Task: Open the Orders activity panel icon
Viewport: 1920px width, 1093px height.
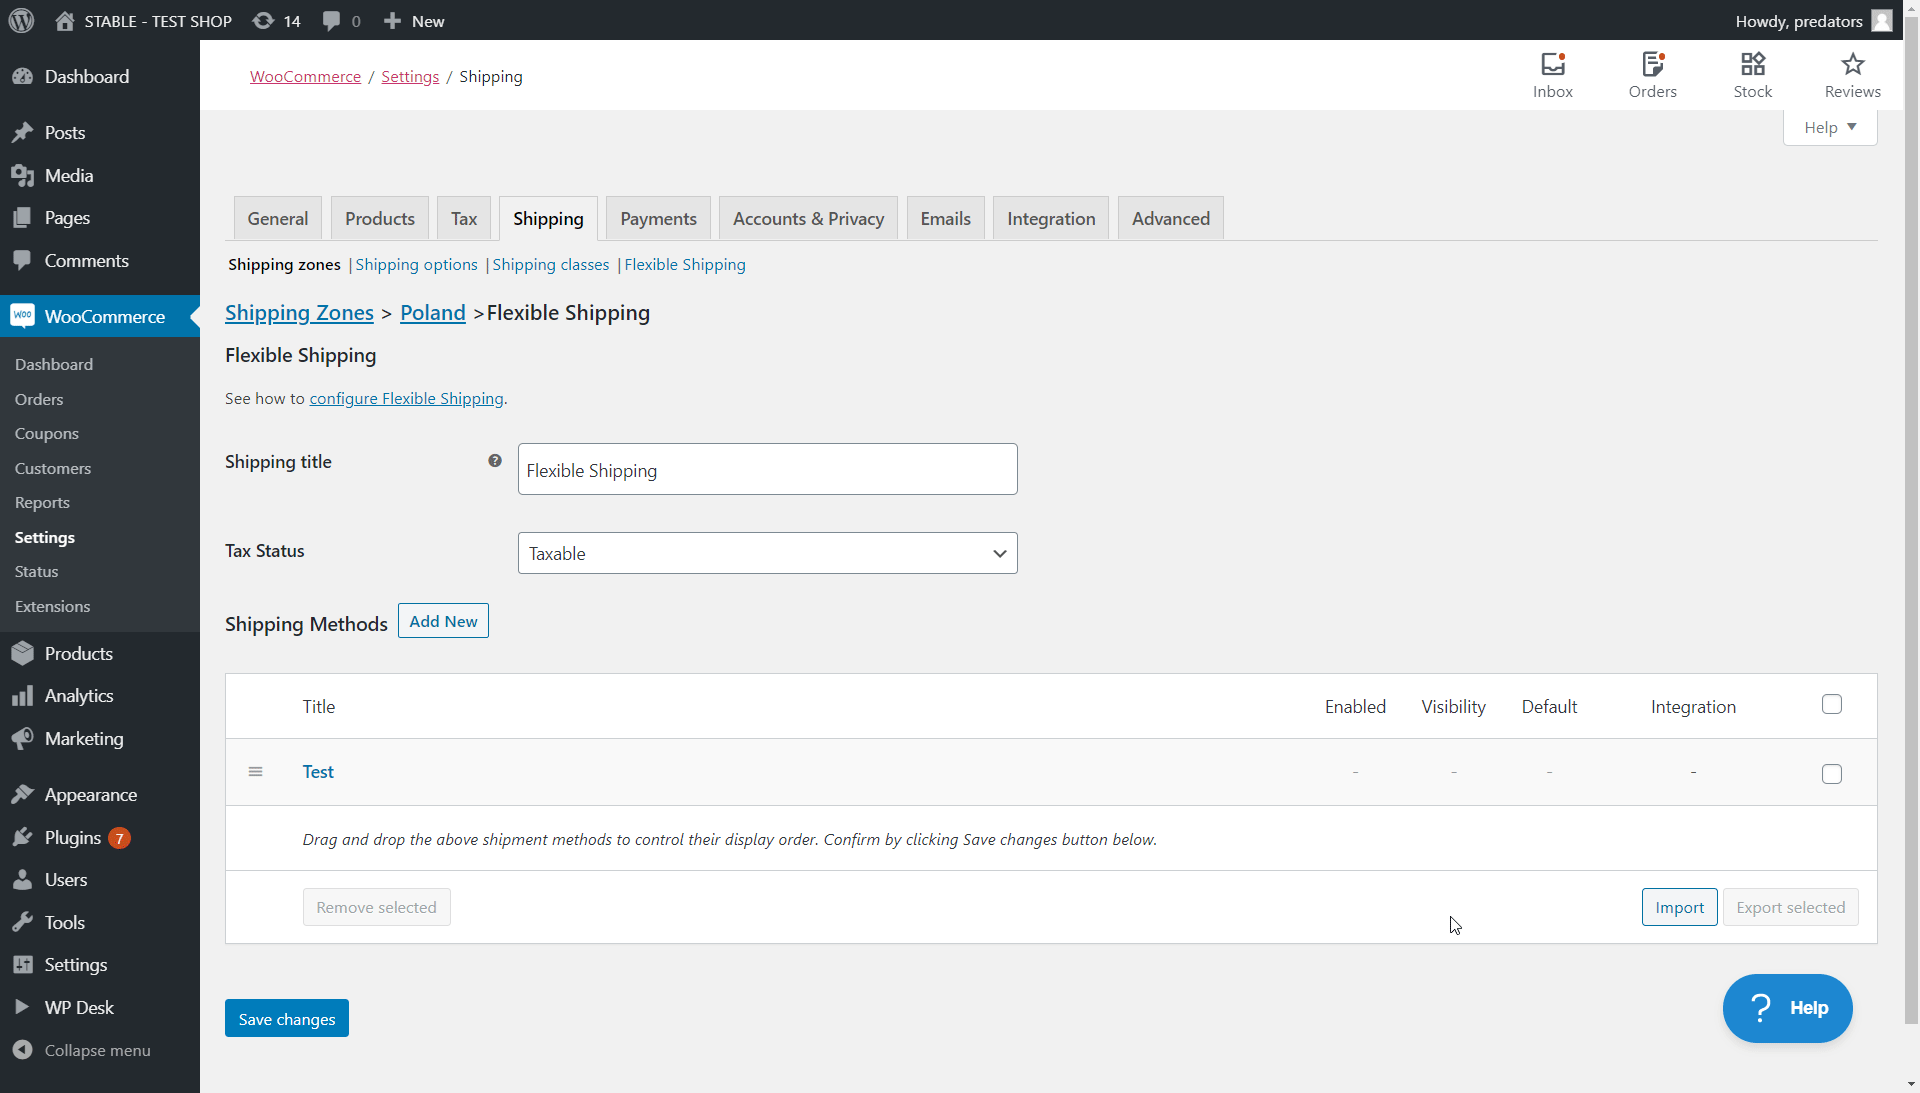Action: click(x=1652, y=75)
